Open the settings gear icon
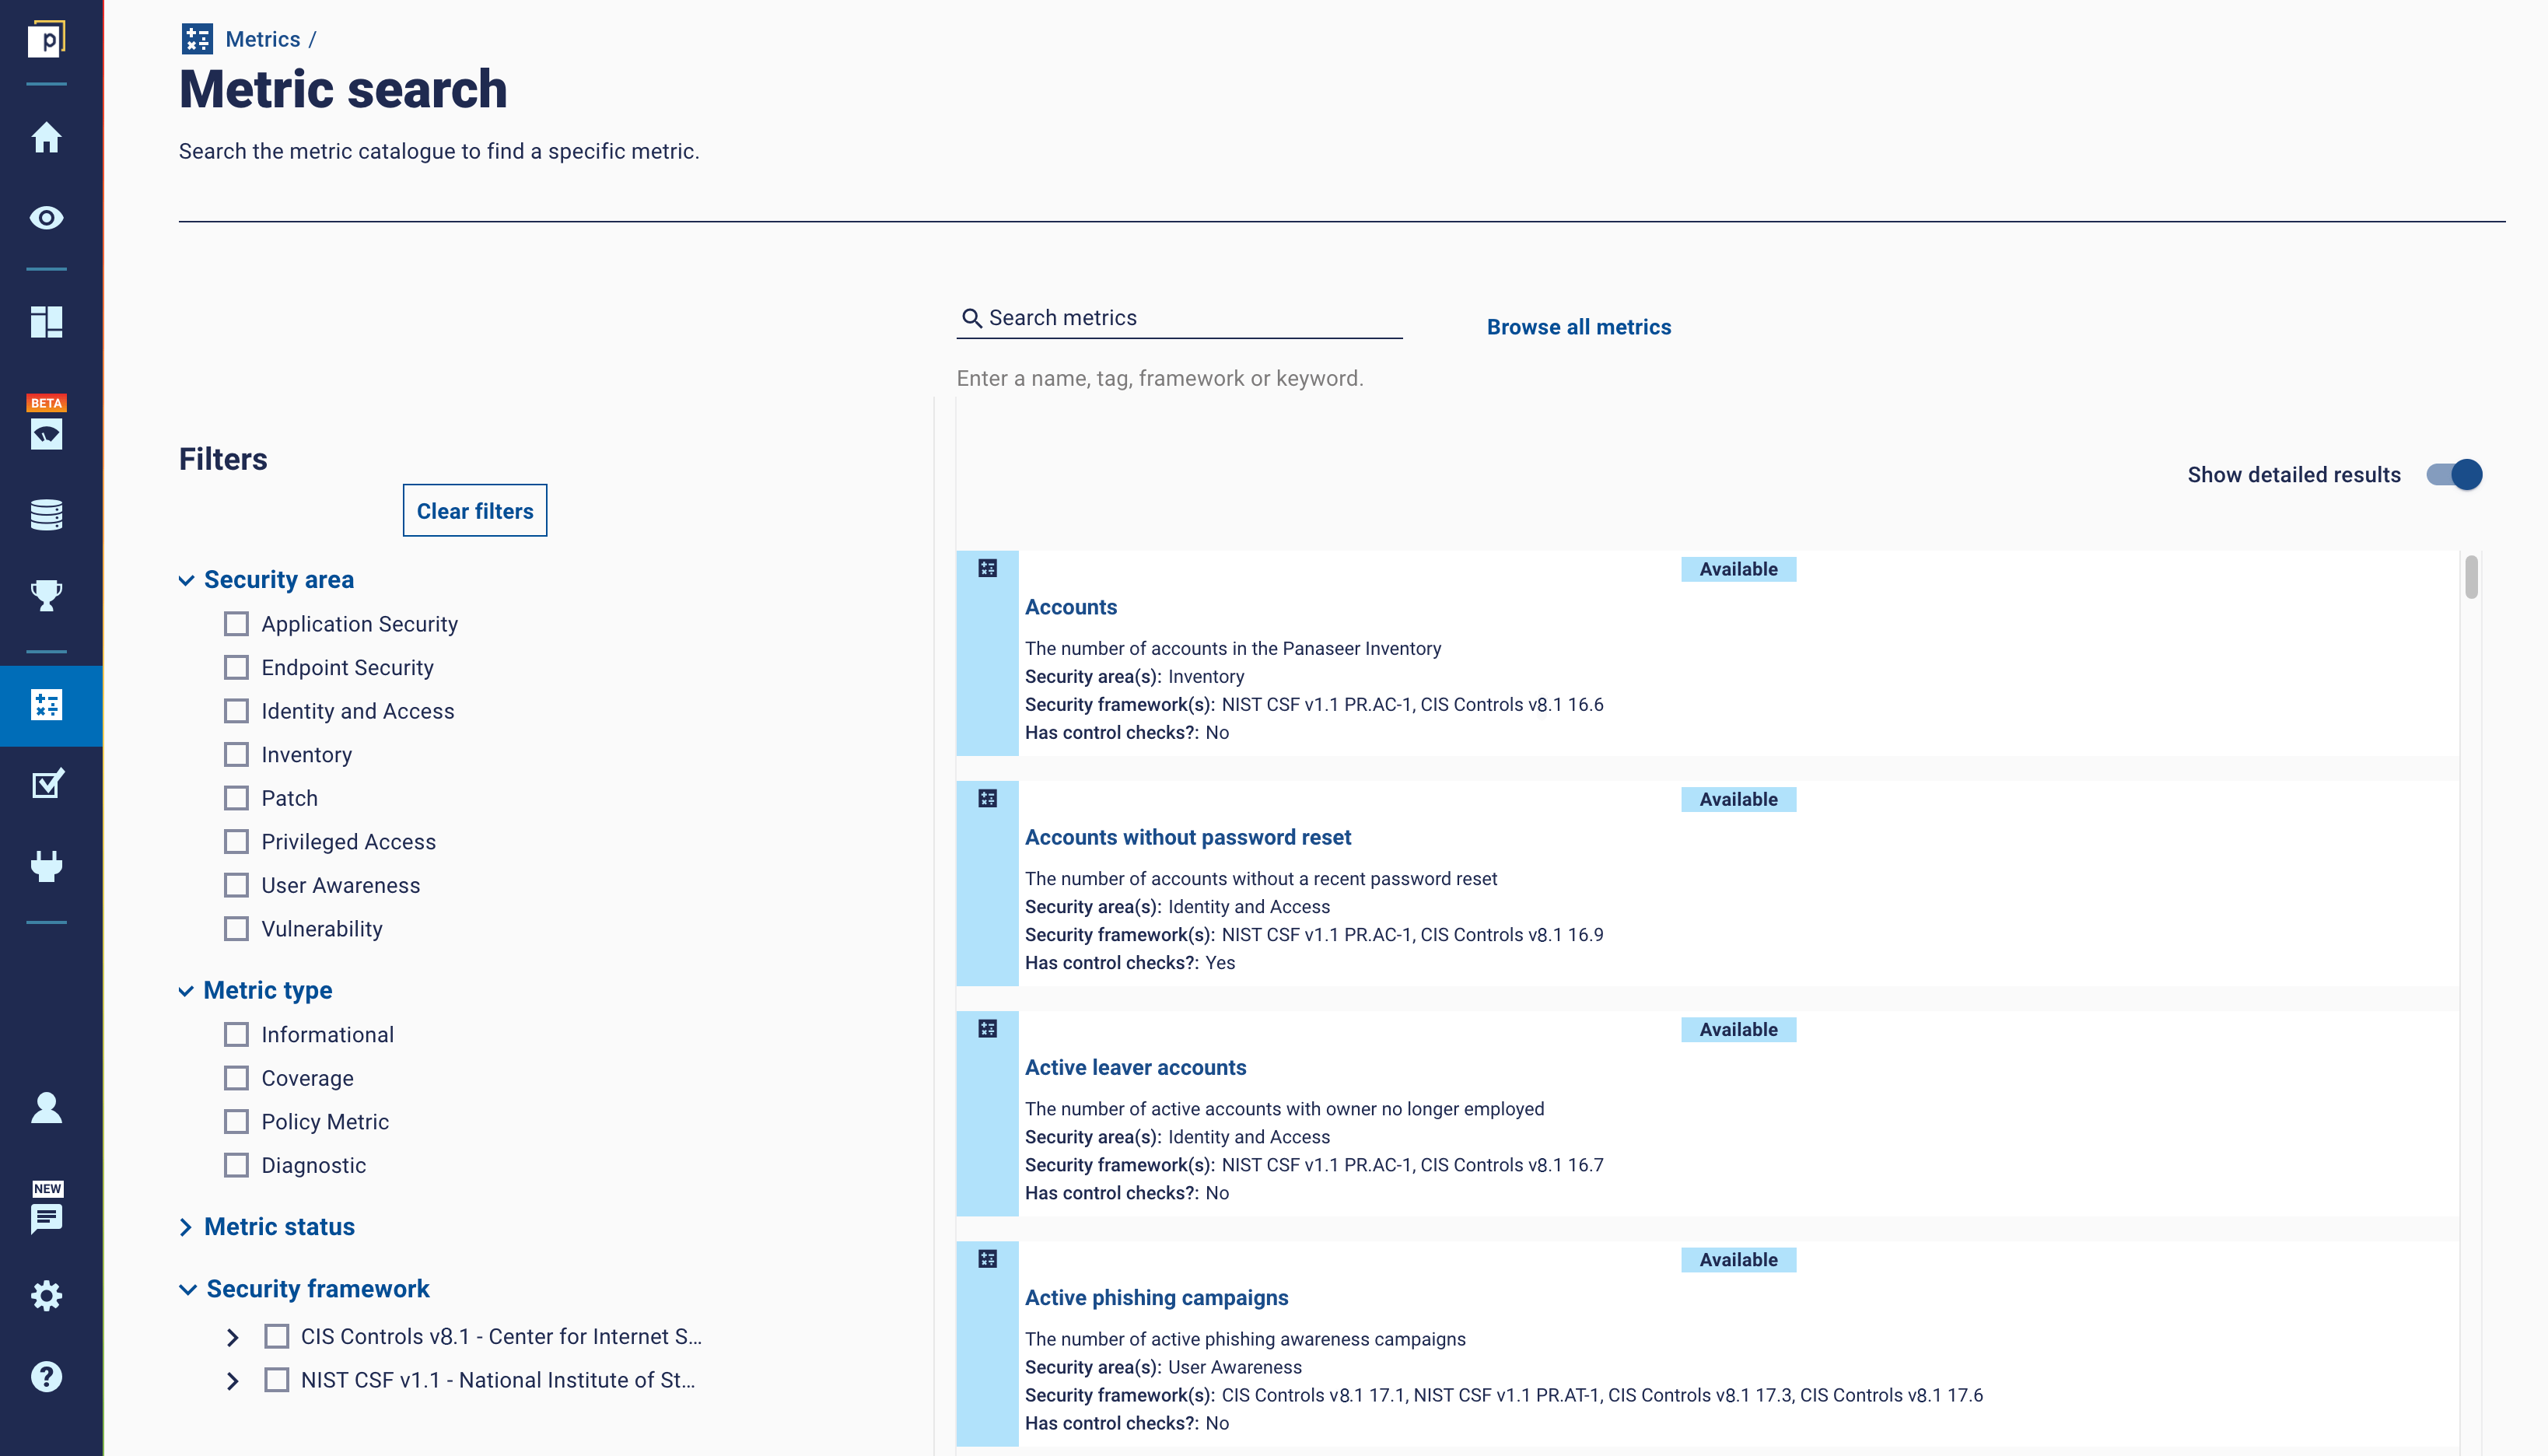The width and height of the screenshot is (2548, 1456). (46, 1295)
